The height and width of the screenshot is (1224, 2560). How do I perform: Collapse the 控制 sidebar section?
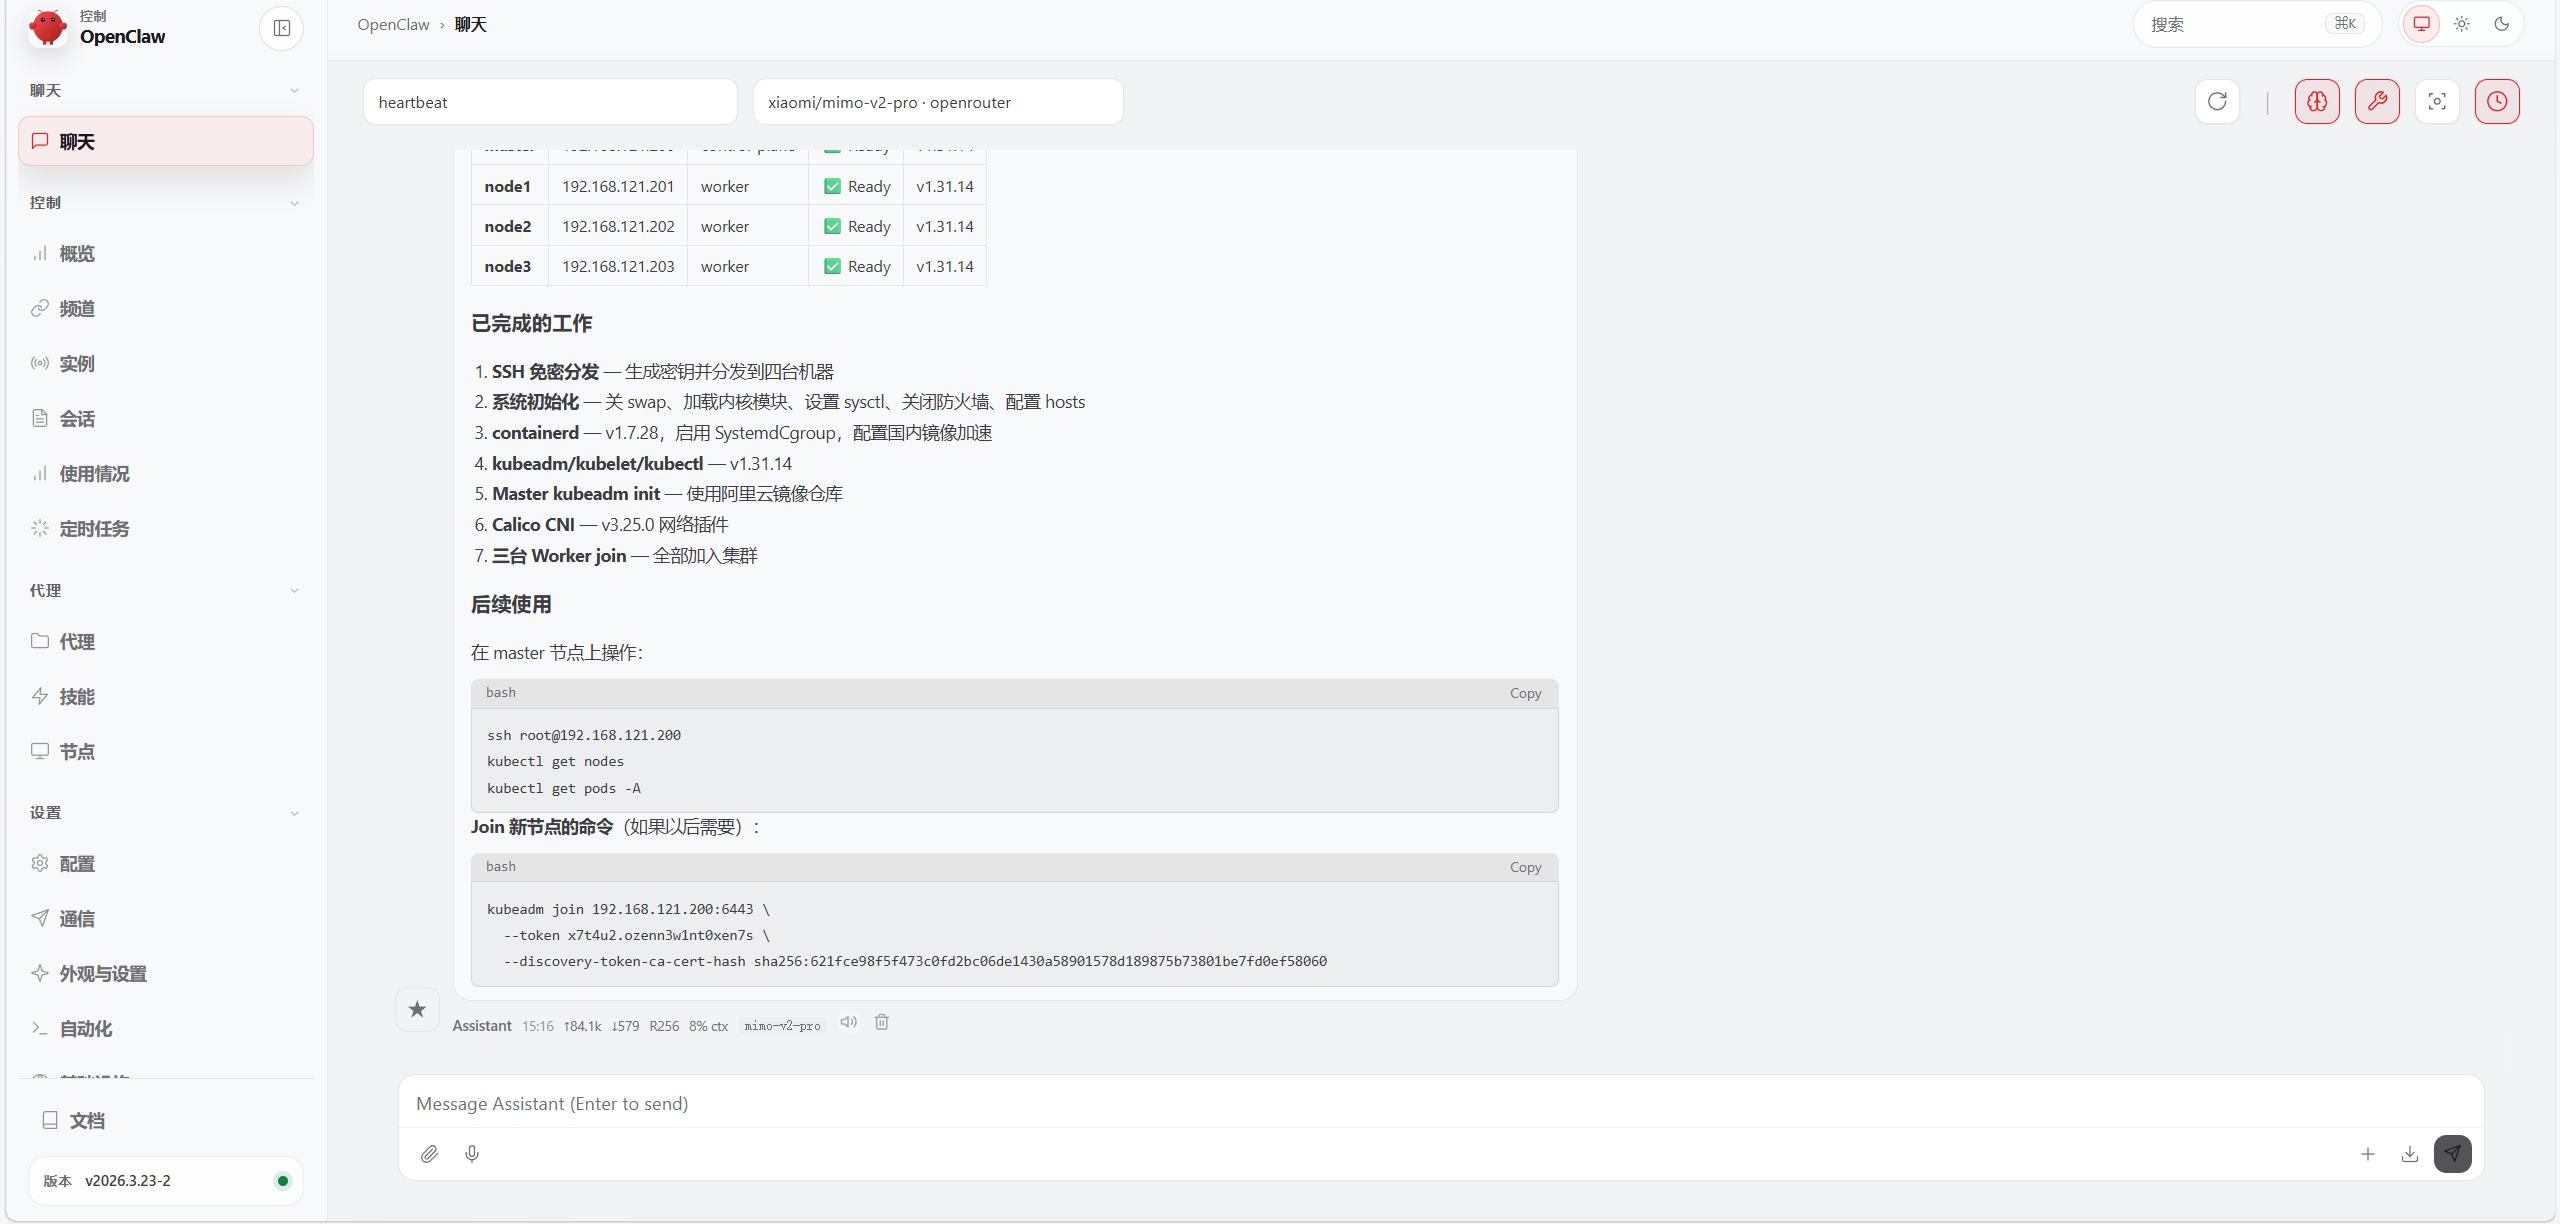tap(294, 203)
